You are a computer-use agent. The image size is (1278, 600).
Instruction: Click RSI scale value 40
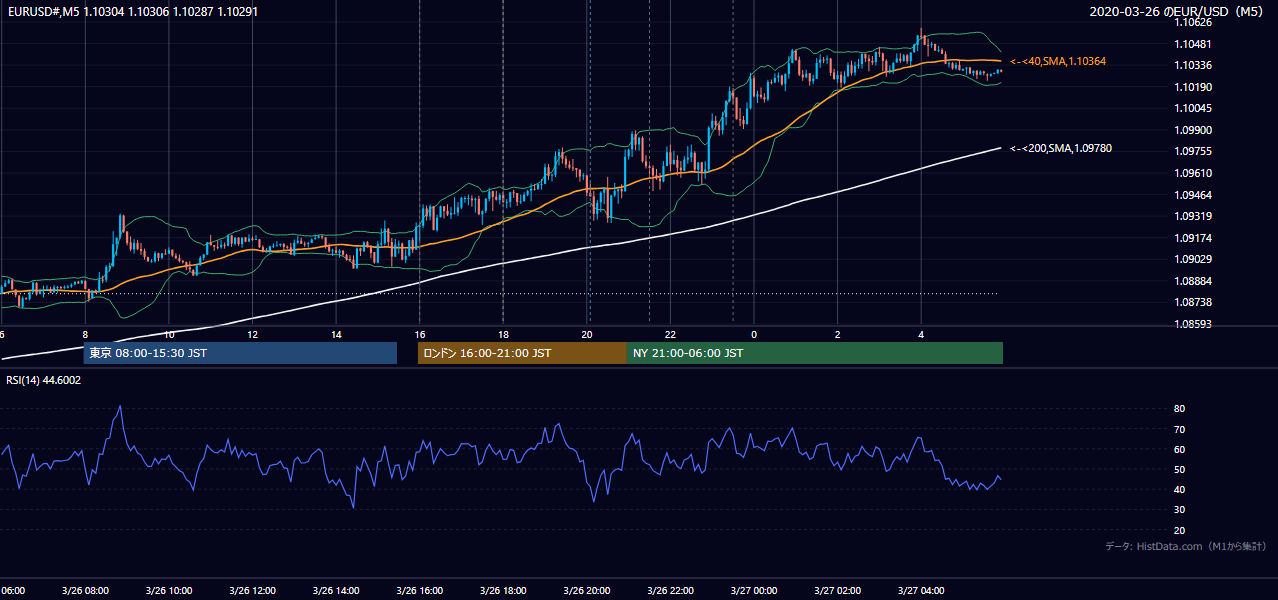[x=1179, y=489]
